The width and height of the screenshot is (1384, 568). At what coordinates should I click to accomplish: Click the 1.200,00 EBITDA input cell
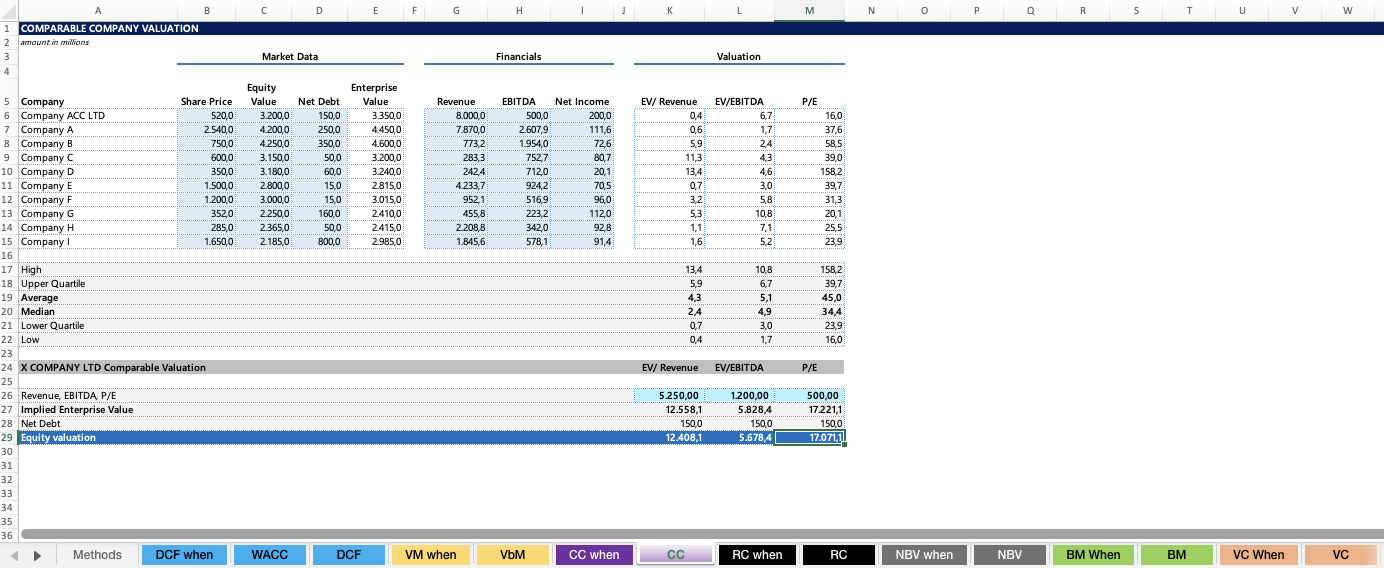coord(739,396)
